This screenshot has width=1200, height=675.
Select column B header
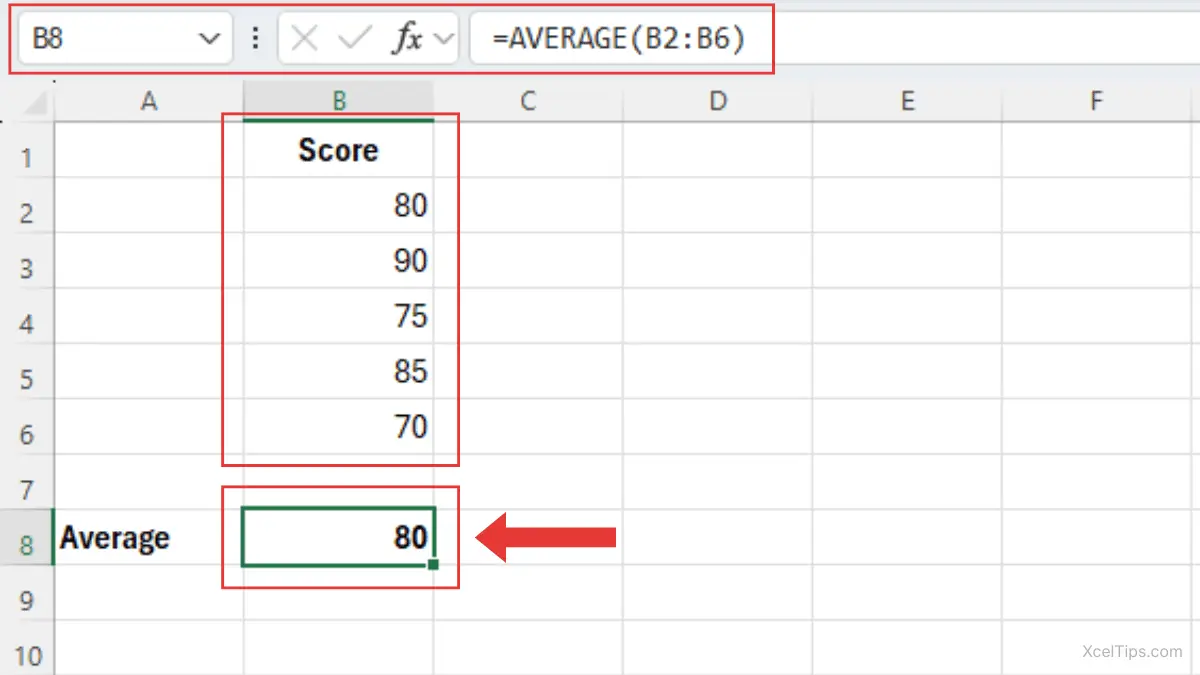point(338,100)
